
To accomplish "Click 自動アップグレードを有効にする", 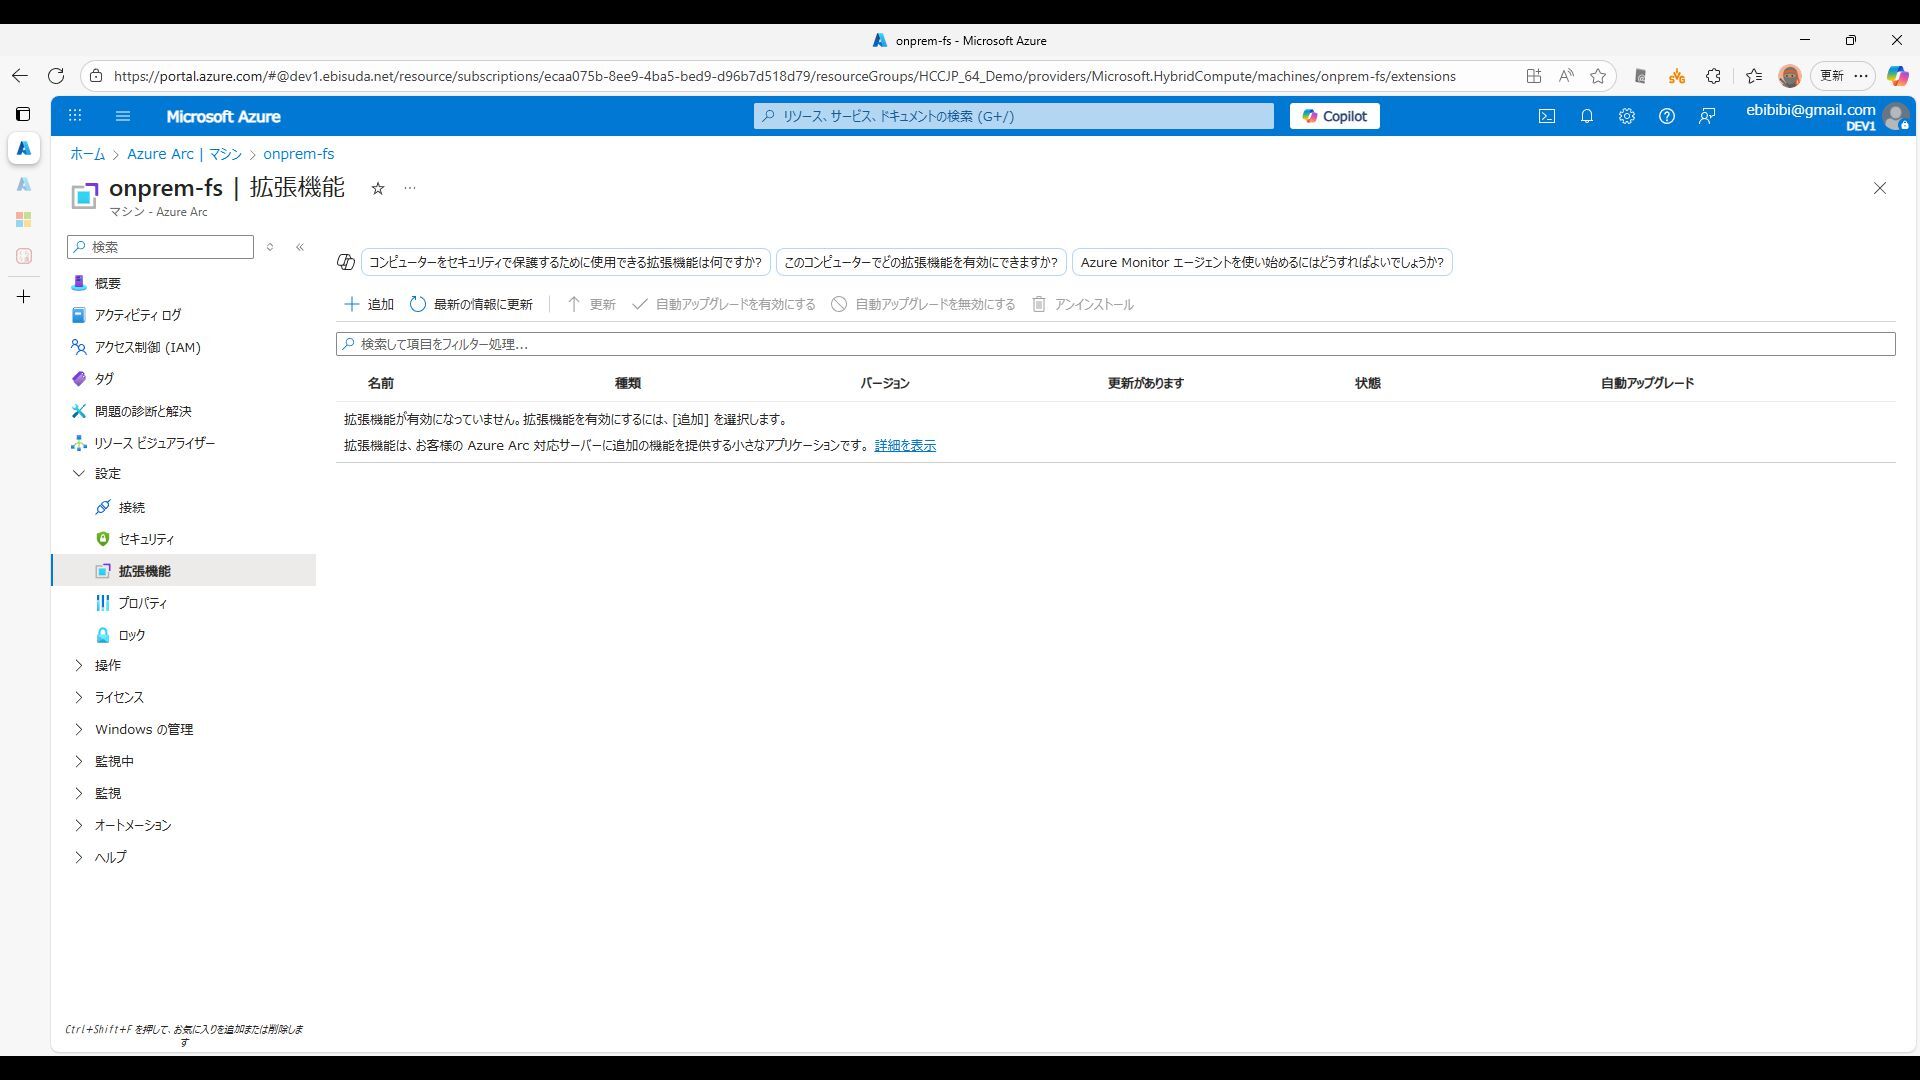I will (x=724, y=304).
